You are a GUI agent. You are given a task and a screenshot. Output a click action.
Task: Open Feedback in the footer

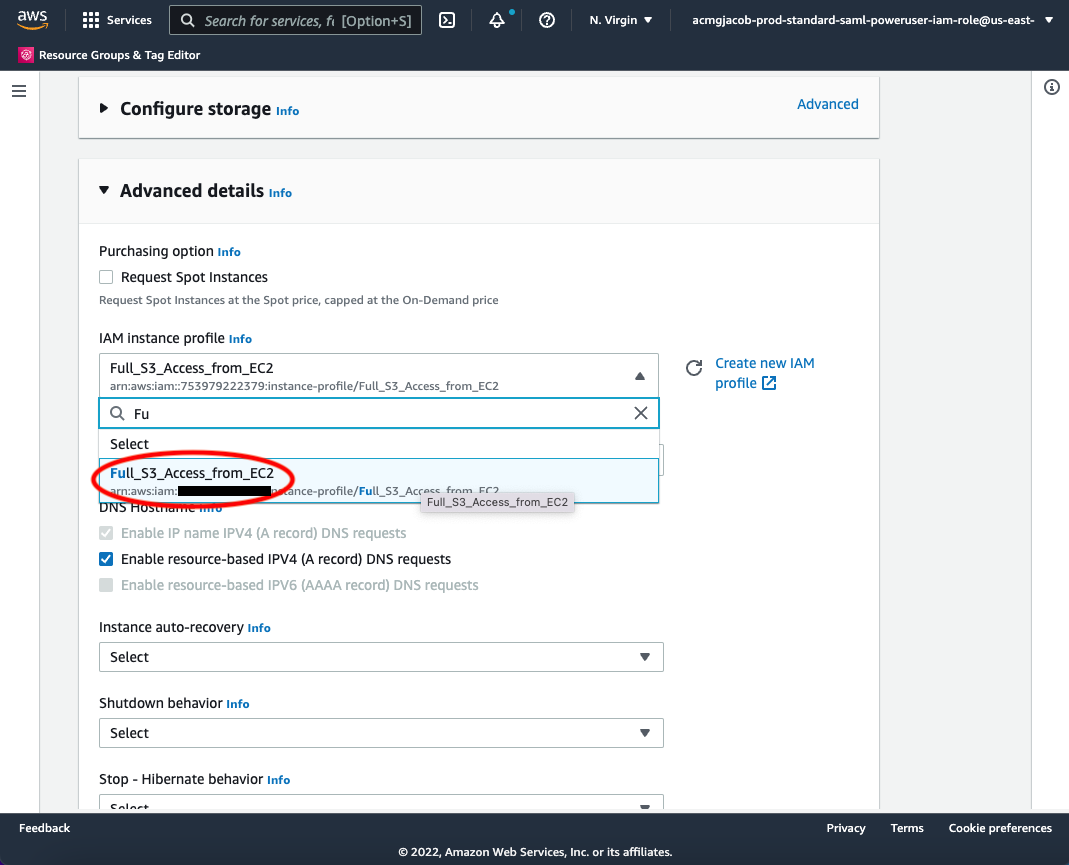[x=44, y=828]
